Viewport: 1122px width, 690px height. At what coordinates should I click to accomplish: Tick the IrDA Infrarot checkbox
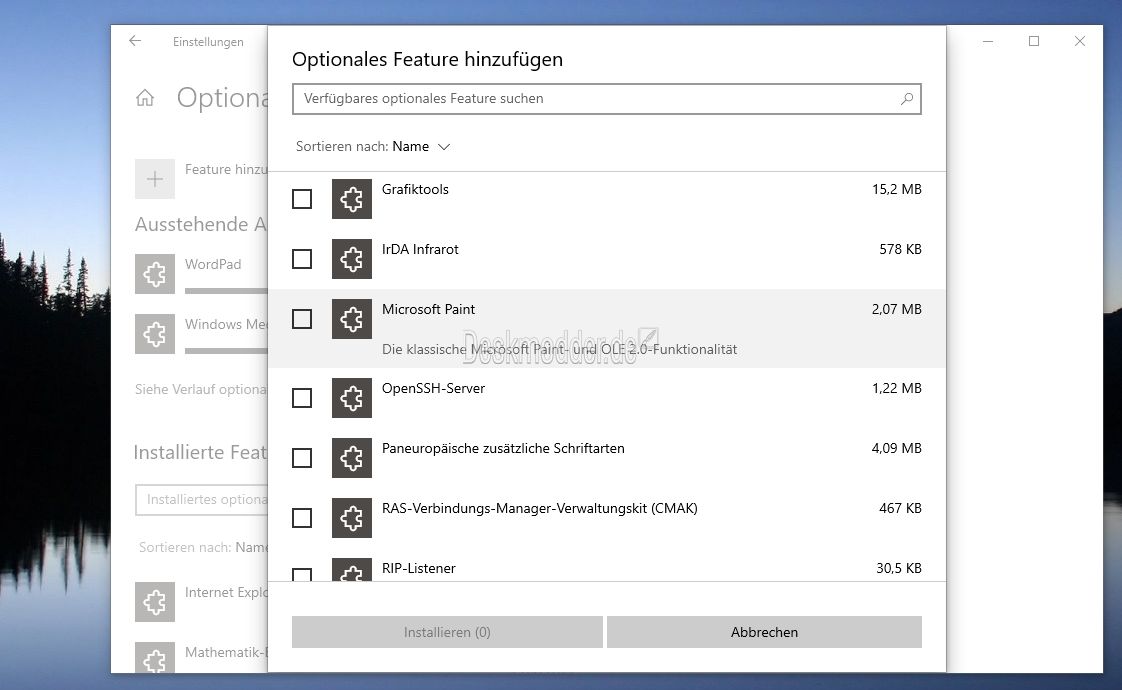click(302, 259)
